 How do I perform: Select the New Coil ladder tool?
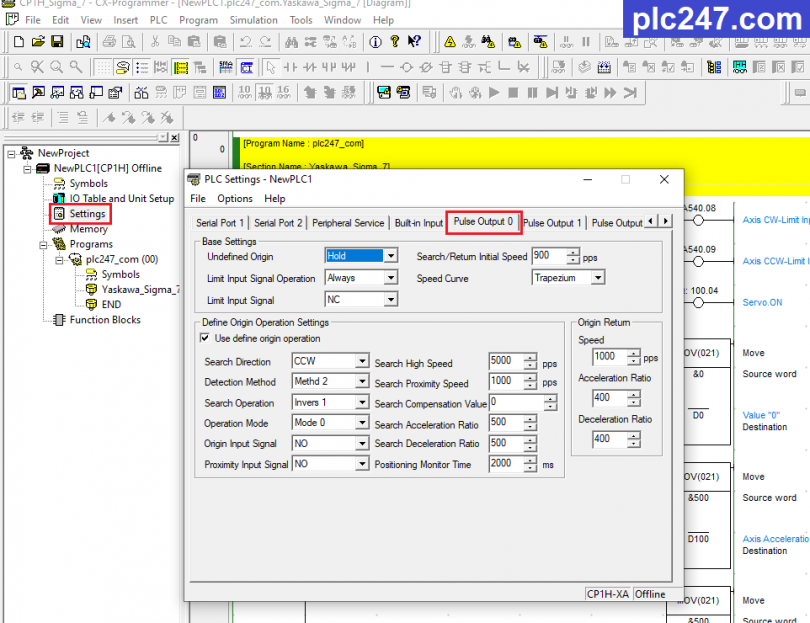406,66
